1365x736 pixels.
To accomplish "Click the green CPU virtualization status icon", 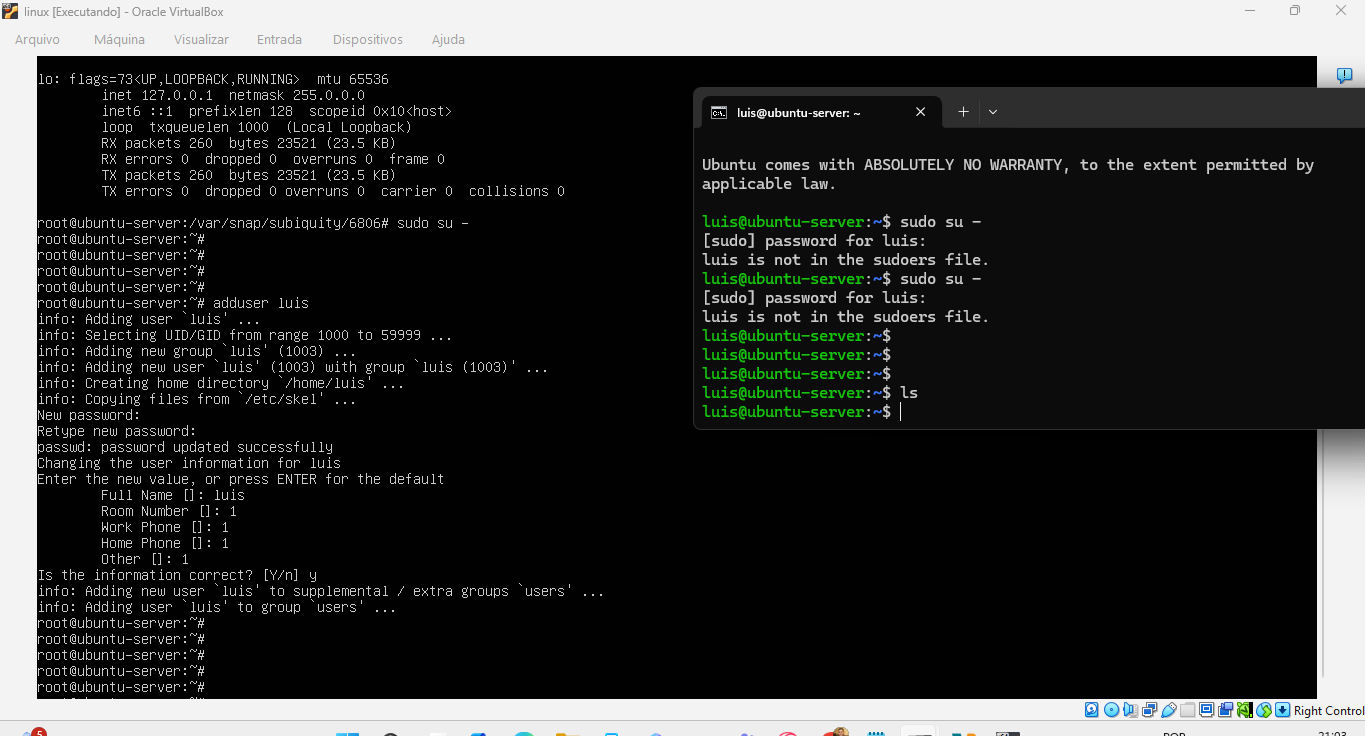I will pos(1245,710).
